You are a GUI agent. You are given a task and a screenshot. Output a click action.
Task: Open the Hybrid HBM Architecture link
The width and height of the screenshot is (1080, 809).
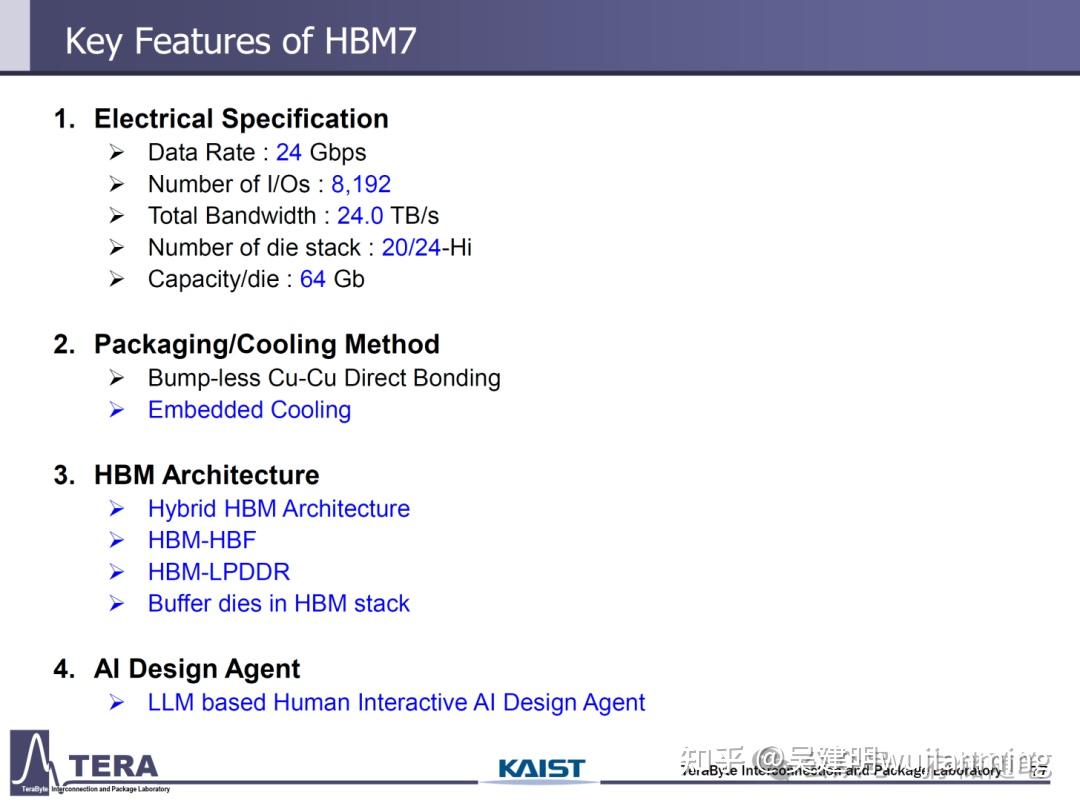[279, 509]
